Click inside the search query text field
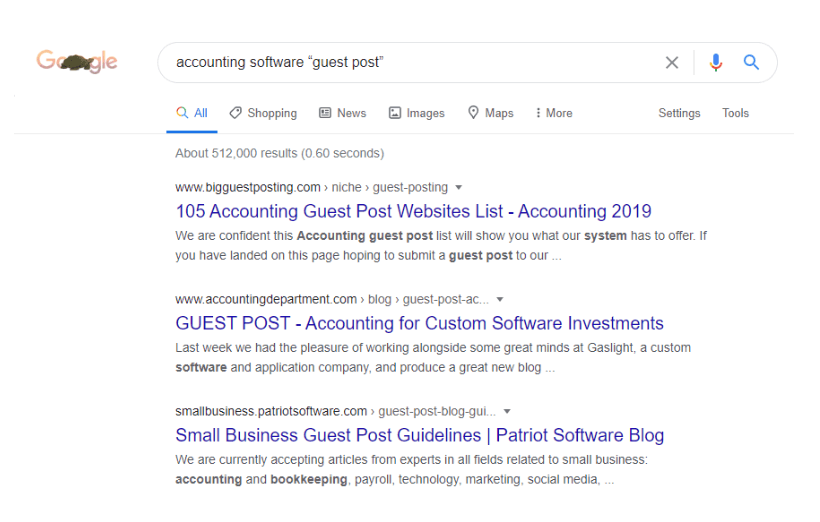820x522 pixels. coord(413,62)
